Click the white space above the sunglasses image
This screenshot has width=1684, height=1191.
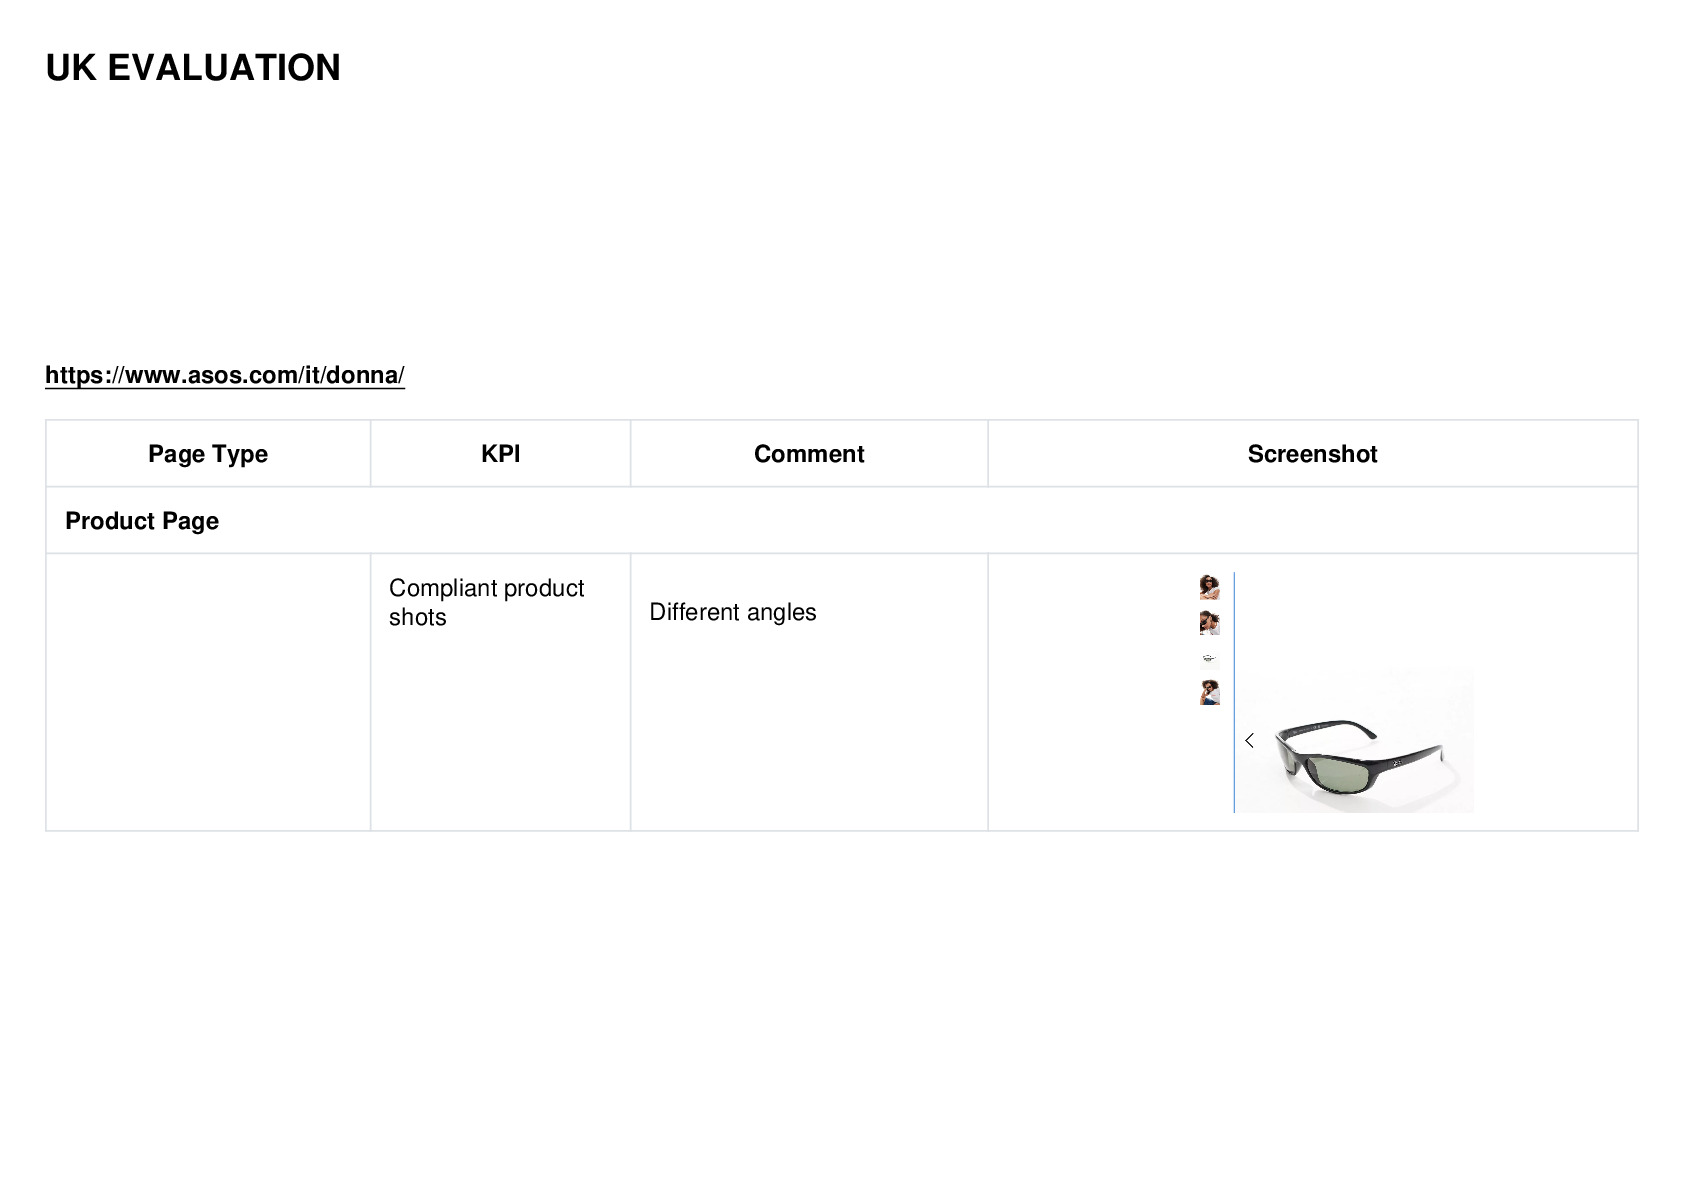(x=1356, y=620)
